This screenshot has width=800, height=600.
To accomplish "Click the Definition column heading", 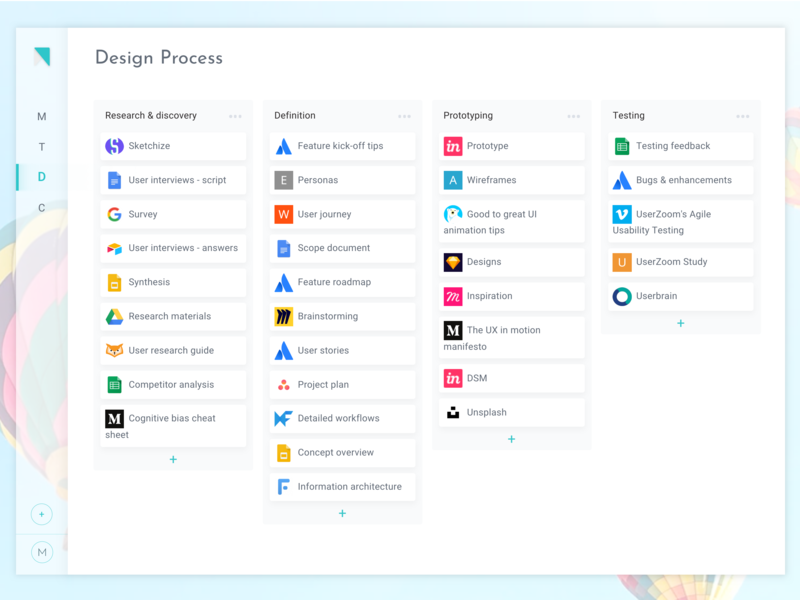I will tap(295, 116).
